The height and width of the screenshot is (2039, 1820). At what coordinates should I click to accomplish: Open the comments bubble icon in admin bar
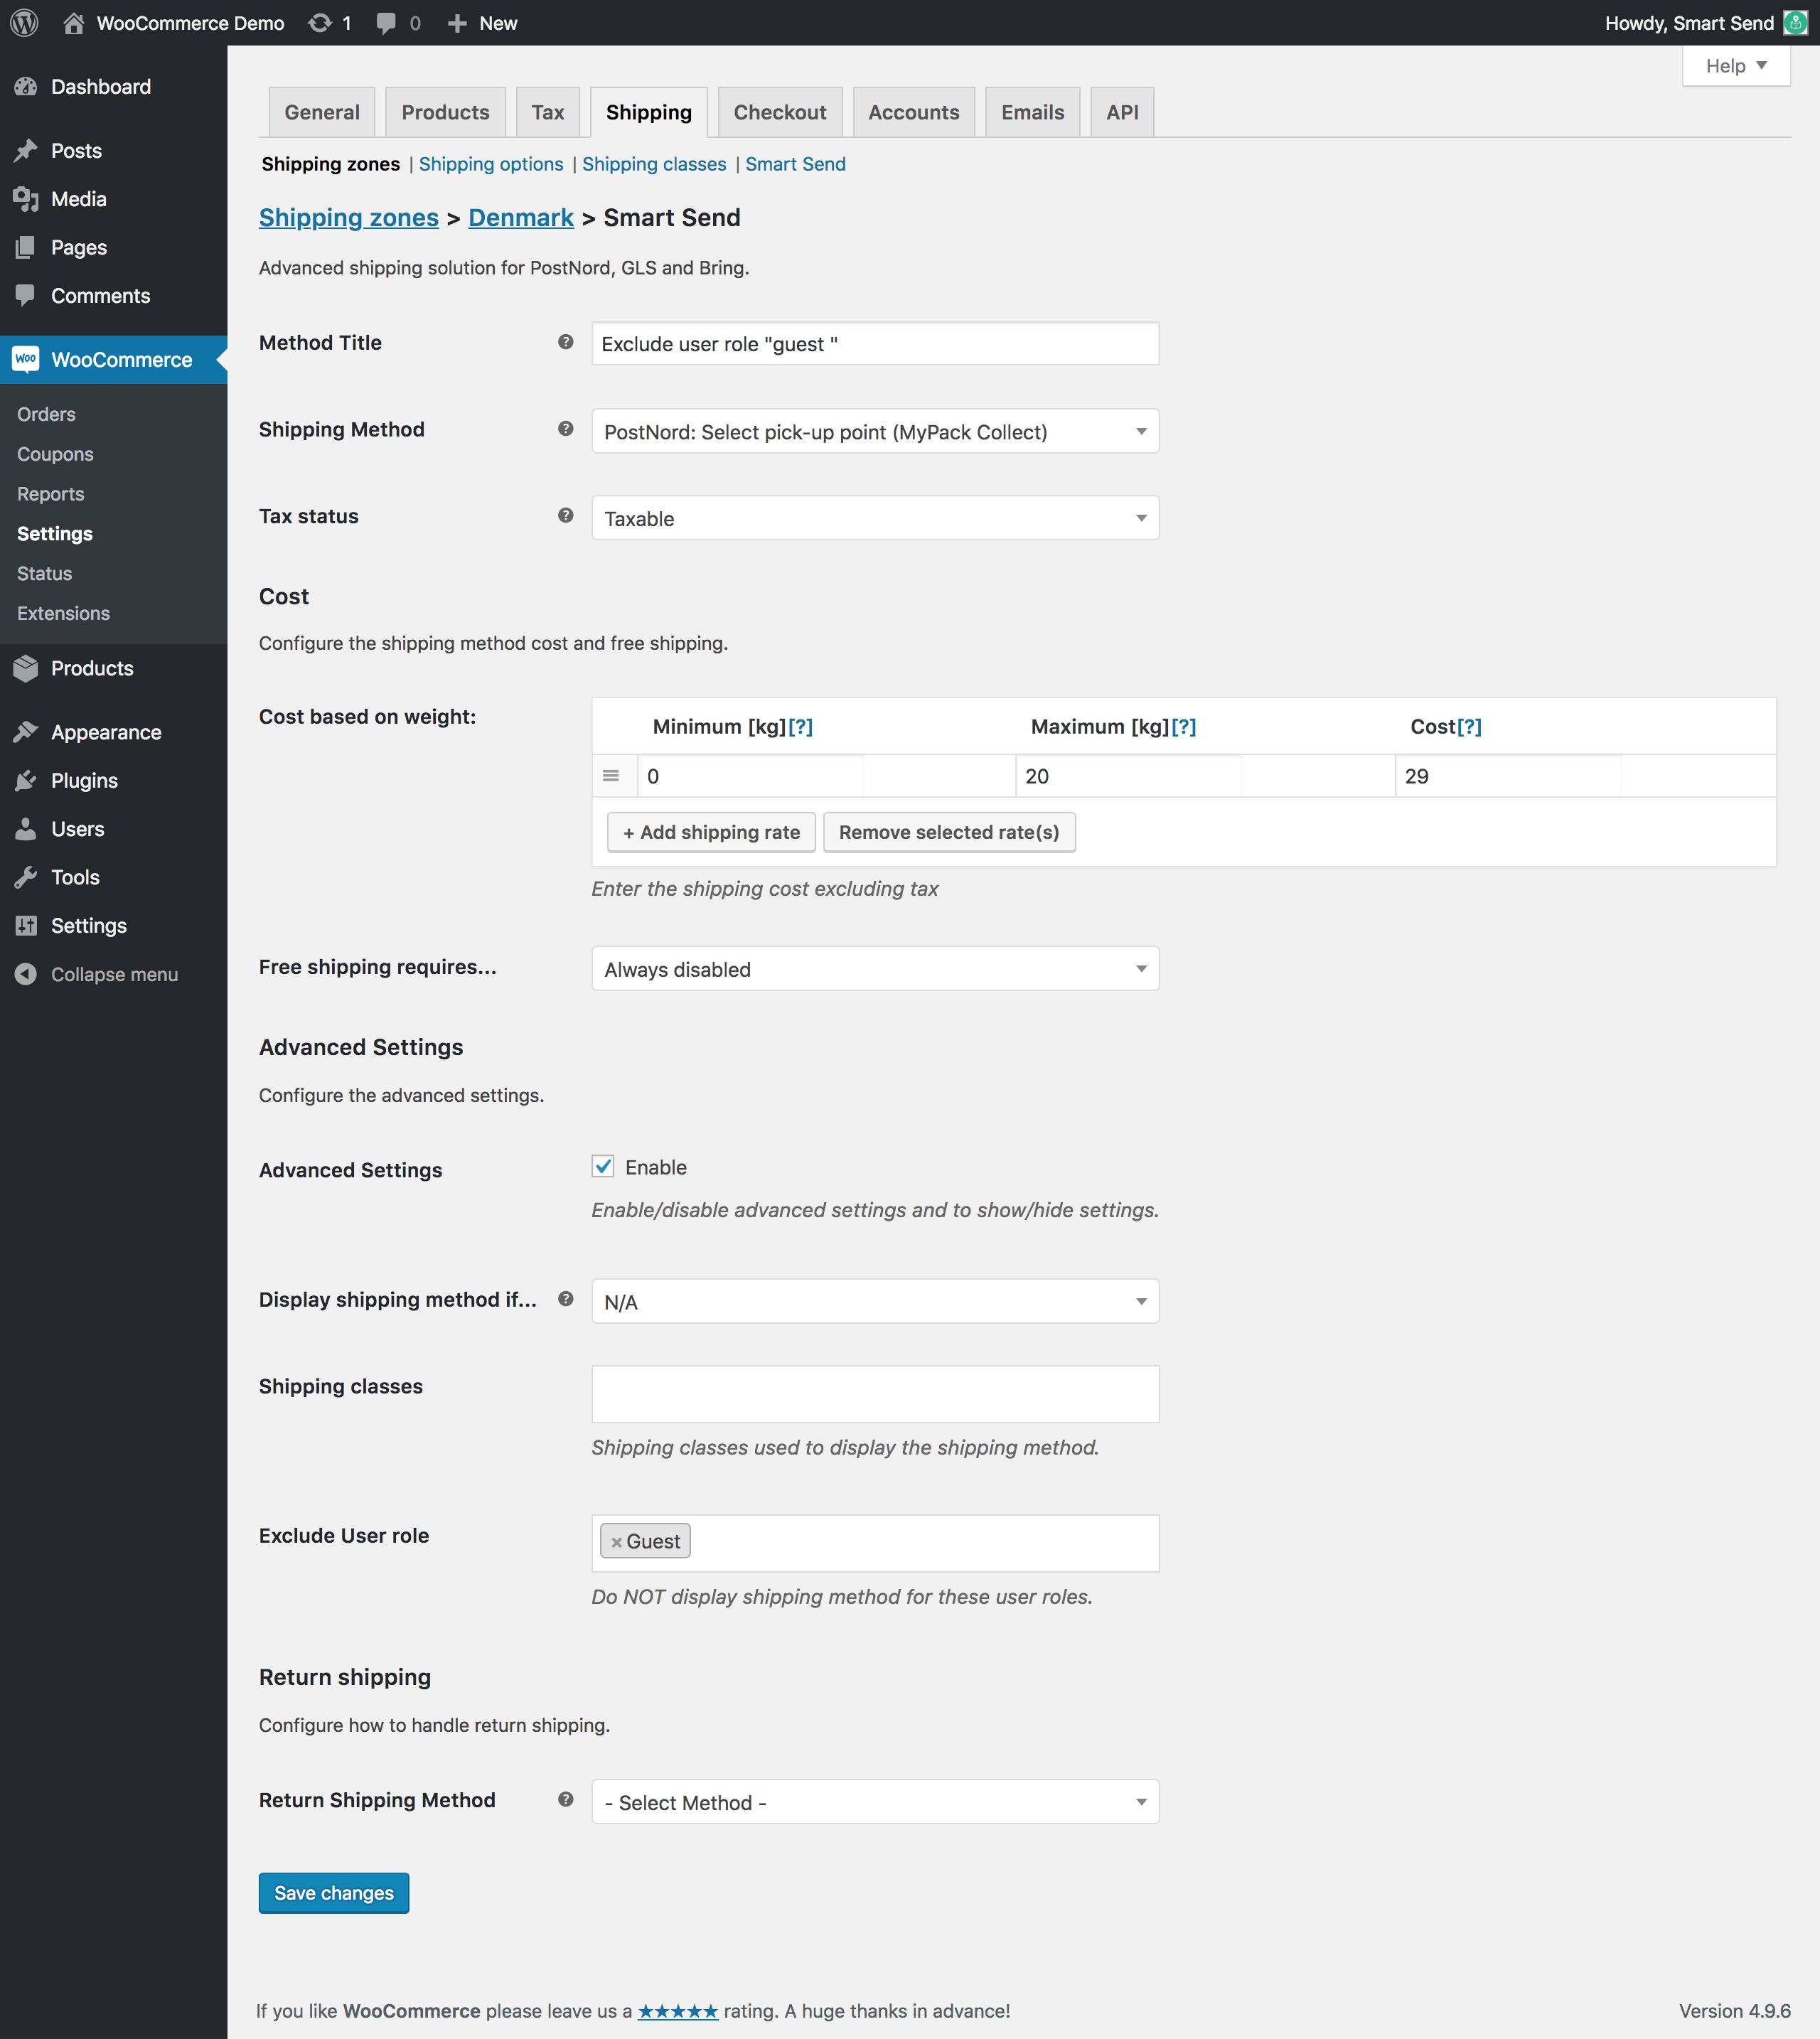tap(386, 22)
